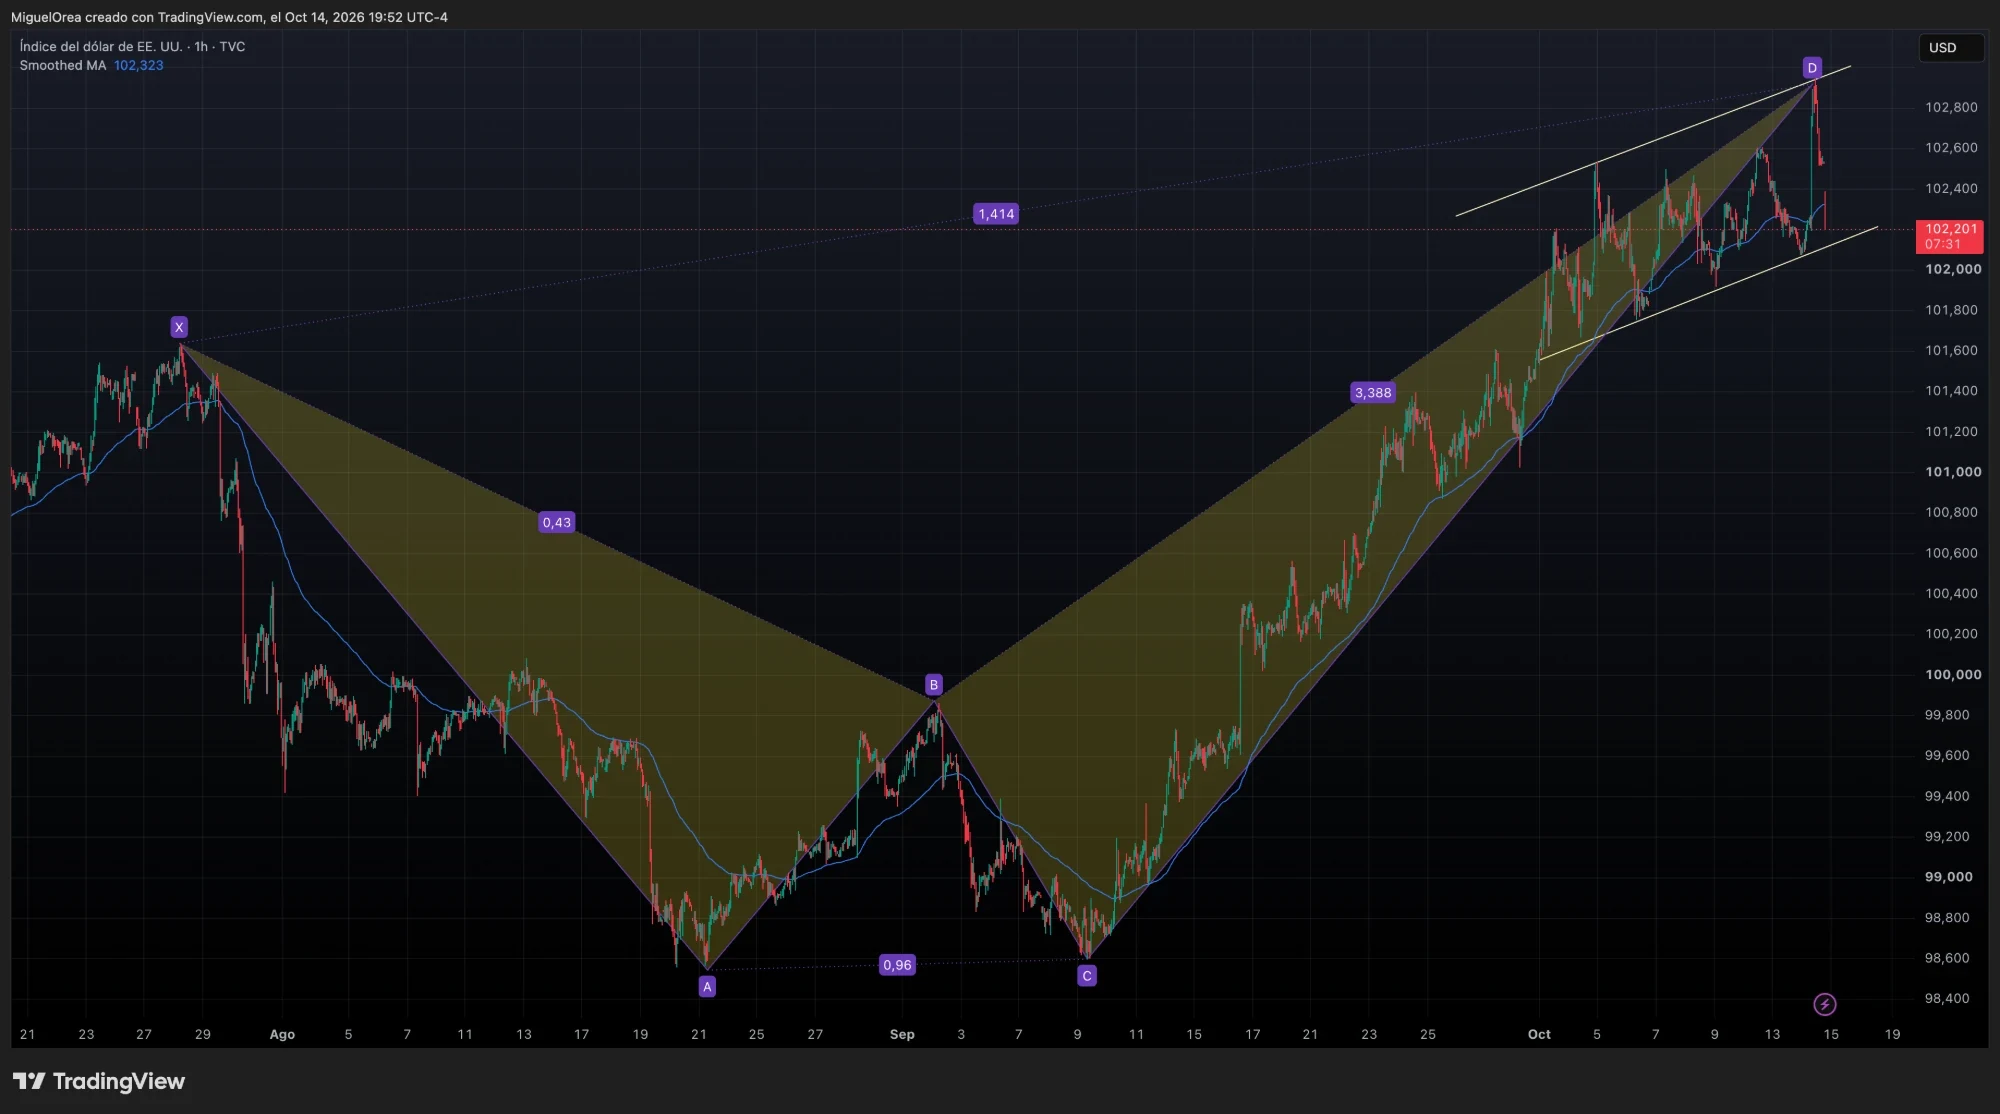Select the harmonic pattern point X label
Viewport: 2000px width, 1114px height.
[x=179, y=327]
